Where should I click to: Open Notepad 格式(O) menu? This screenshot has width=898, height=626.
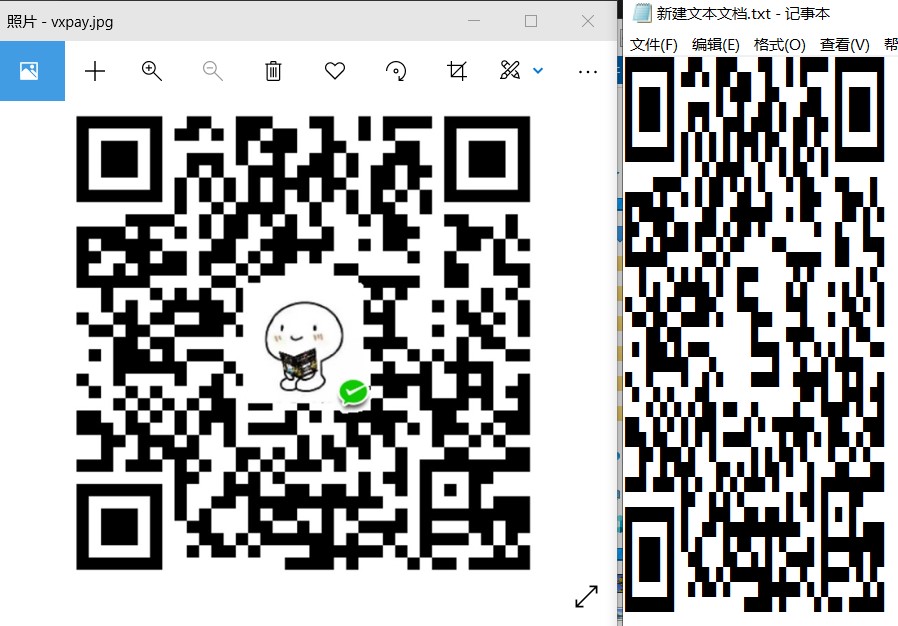pyautogui.click(x=779, y=45)
